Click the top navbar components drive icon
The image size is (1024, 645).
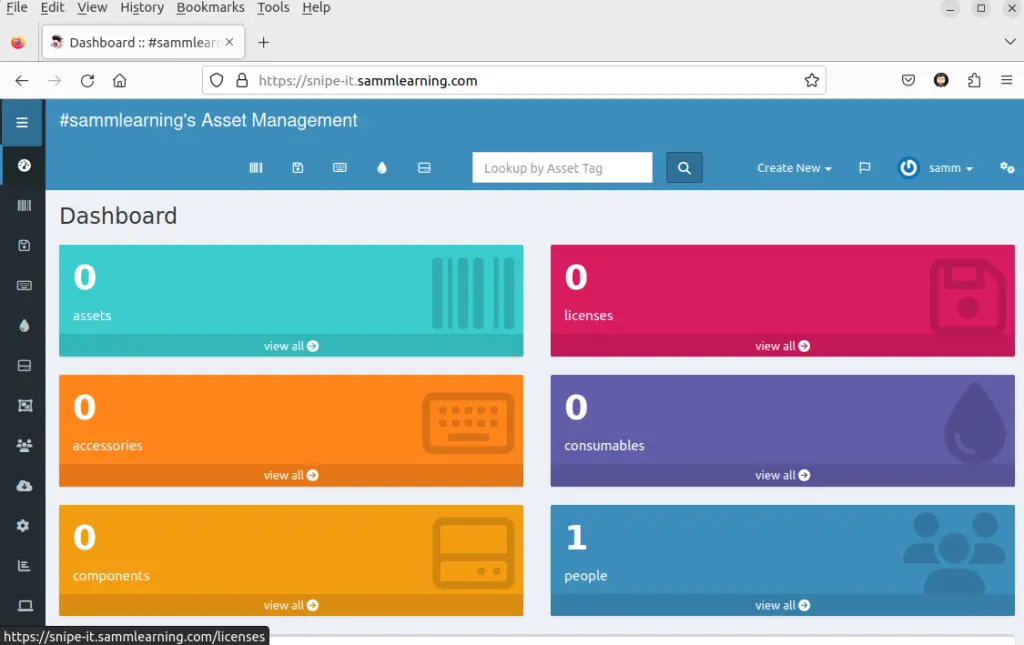coord(424,168)
